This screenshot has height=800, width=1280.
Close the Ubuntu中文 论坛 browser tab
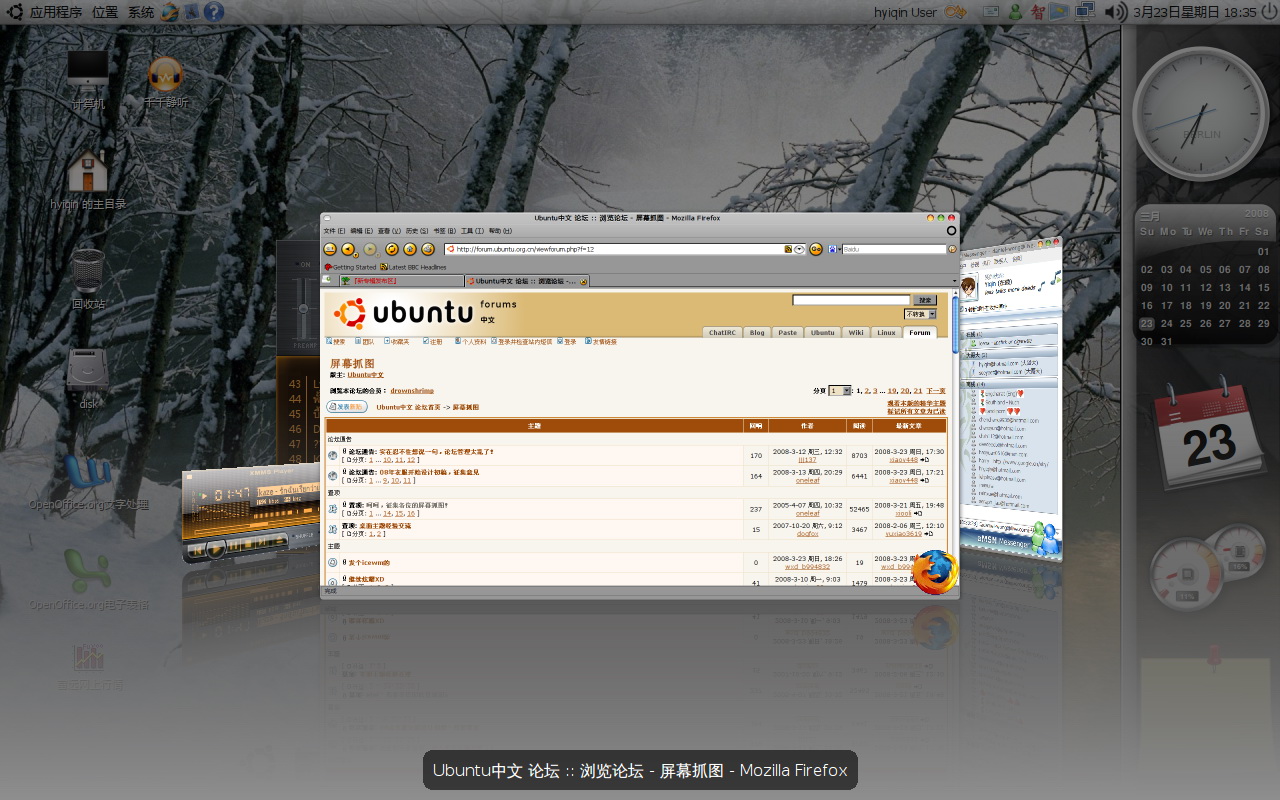[583, 282]
